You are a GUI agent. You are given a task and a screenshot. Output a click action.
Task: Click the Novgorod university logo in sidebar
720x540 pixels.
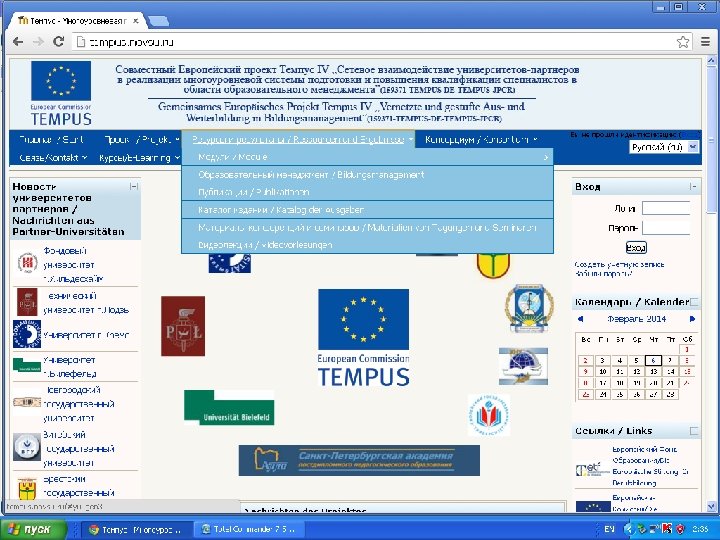(27, 402)
